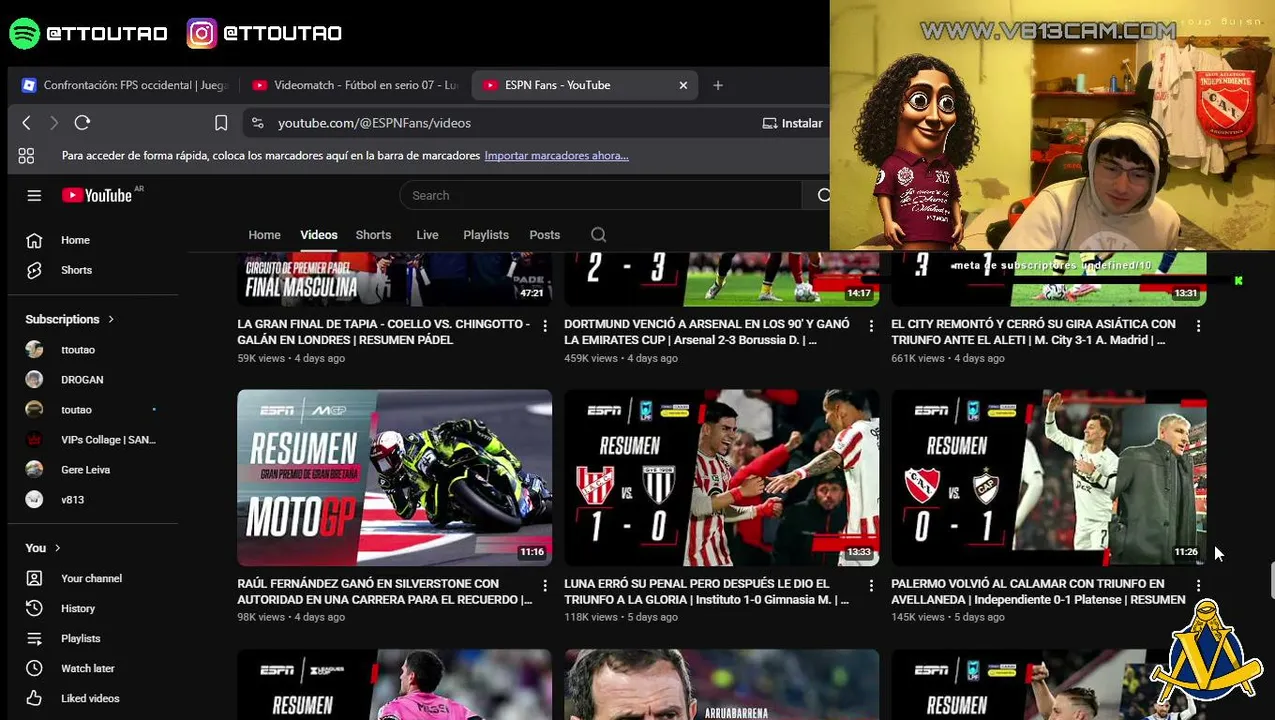This screenshot has height=720, width=1275.
Task: Open the toutao subscription channel
Action: 76,410
